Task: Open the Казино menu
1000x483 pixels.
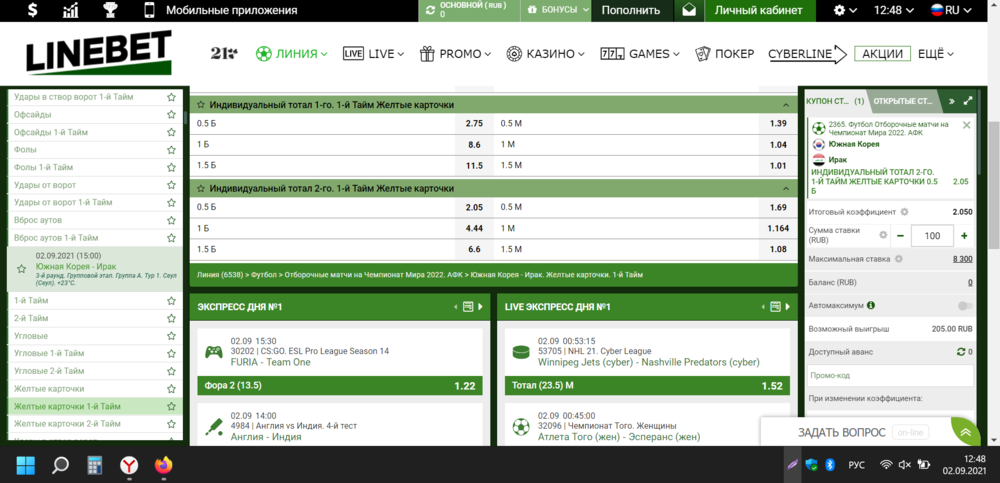Action: 545,54
